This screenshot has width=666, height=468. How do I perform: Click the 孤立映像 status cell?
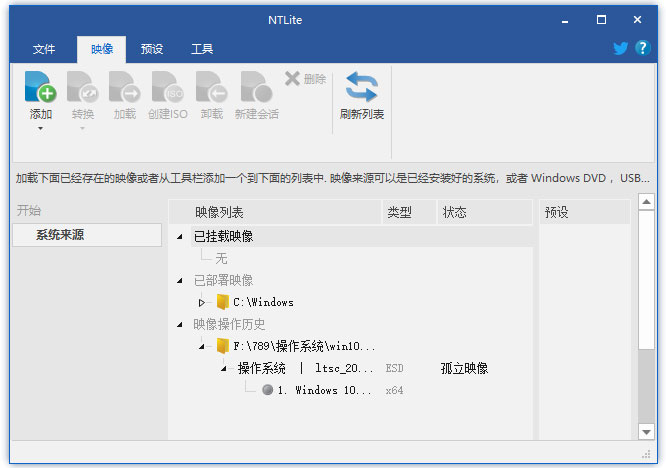pos(464,368)
